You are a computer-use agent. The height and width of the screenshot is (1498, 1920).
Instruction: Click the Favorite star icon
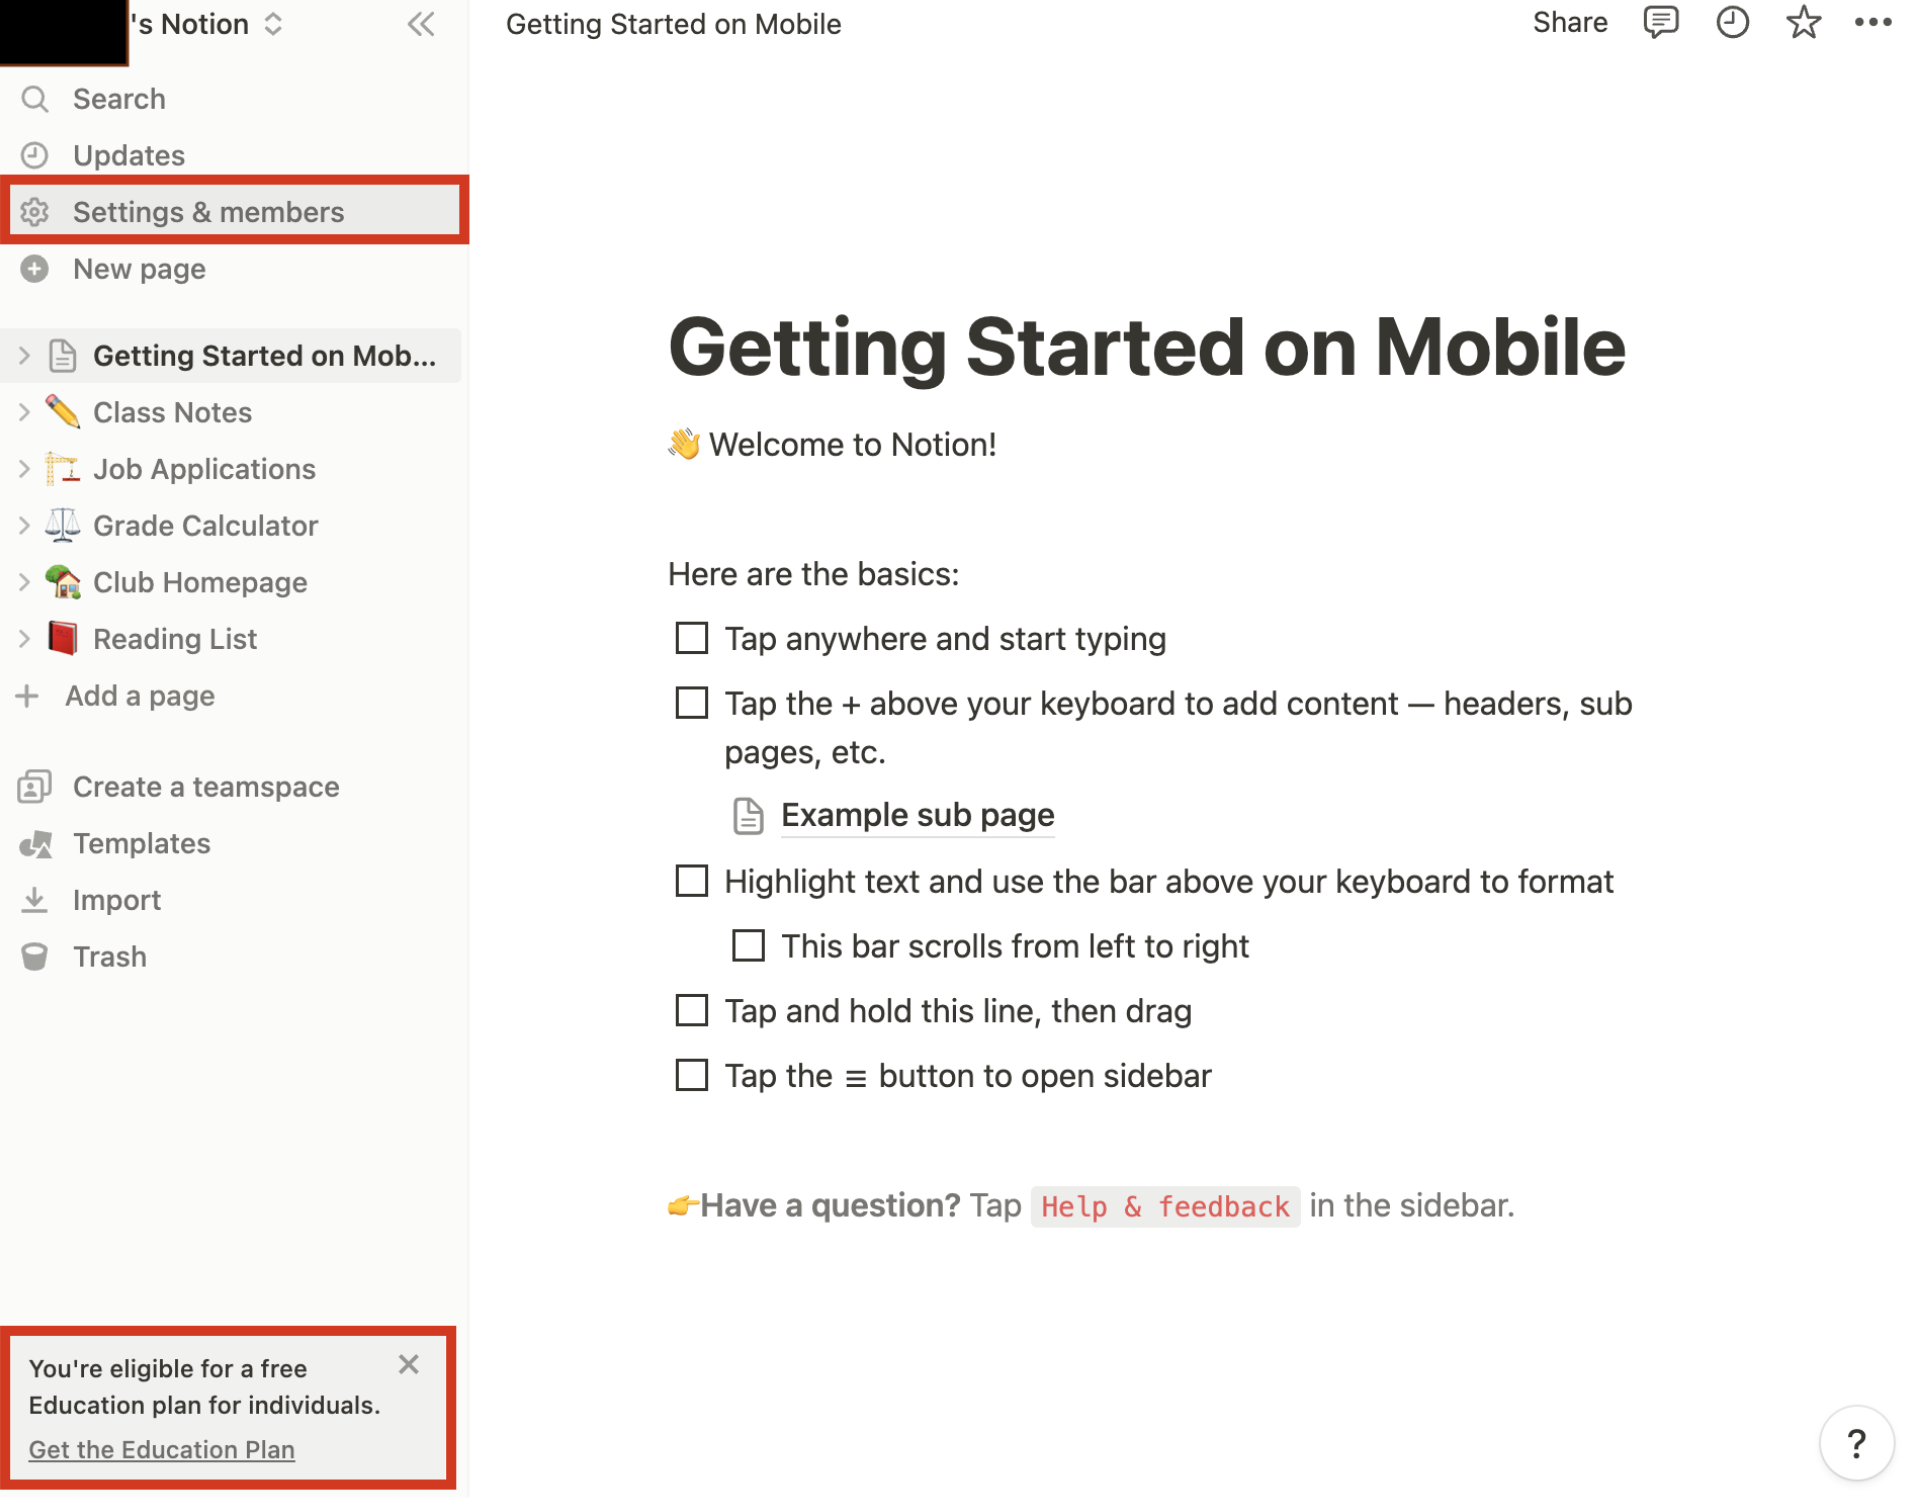[x=1803, y=23]
